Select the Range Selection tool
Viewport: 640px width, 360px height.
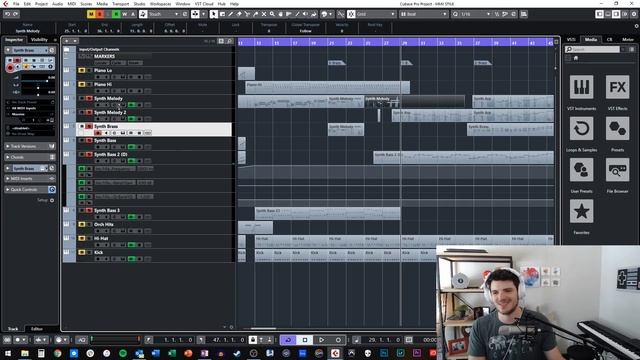[222, 14]
